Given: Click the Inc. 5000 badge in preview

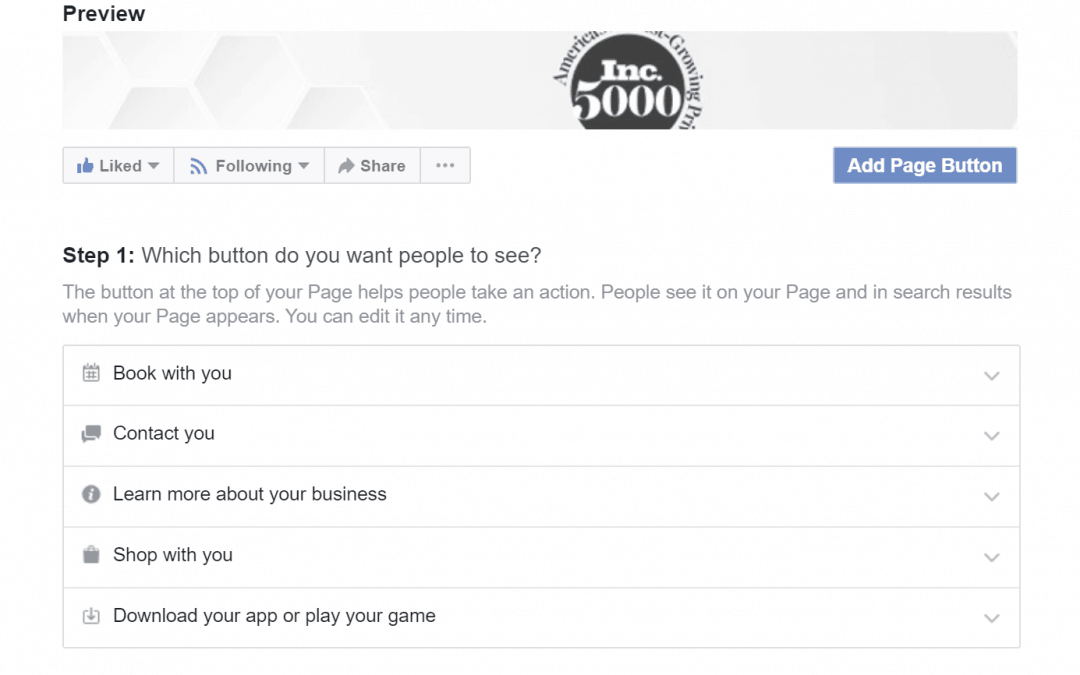Looking at the screenshot, I should coord(627,82).
